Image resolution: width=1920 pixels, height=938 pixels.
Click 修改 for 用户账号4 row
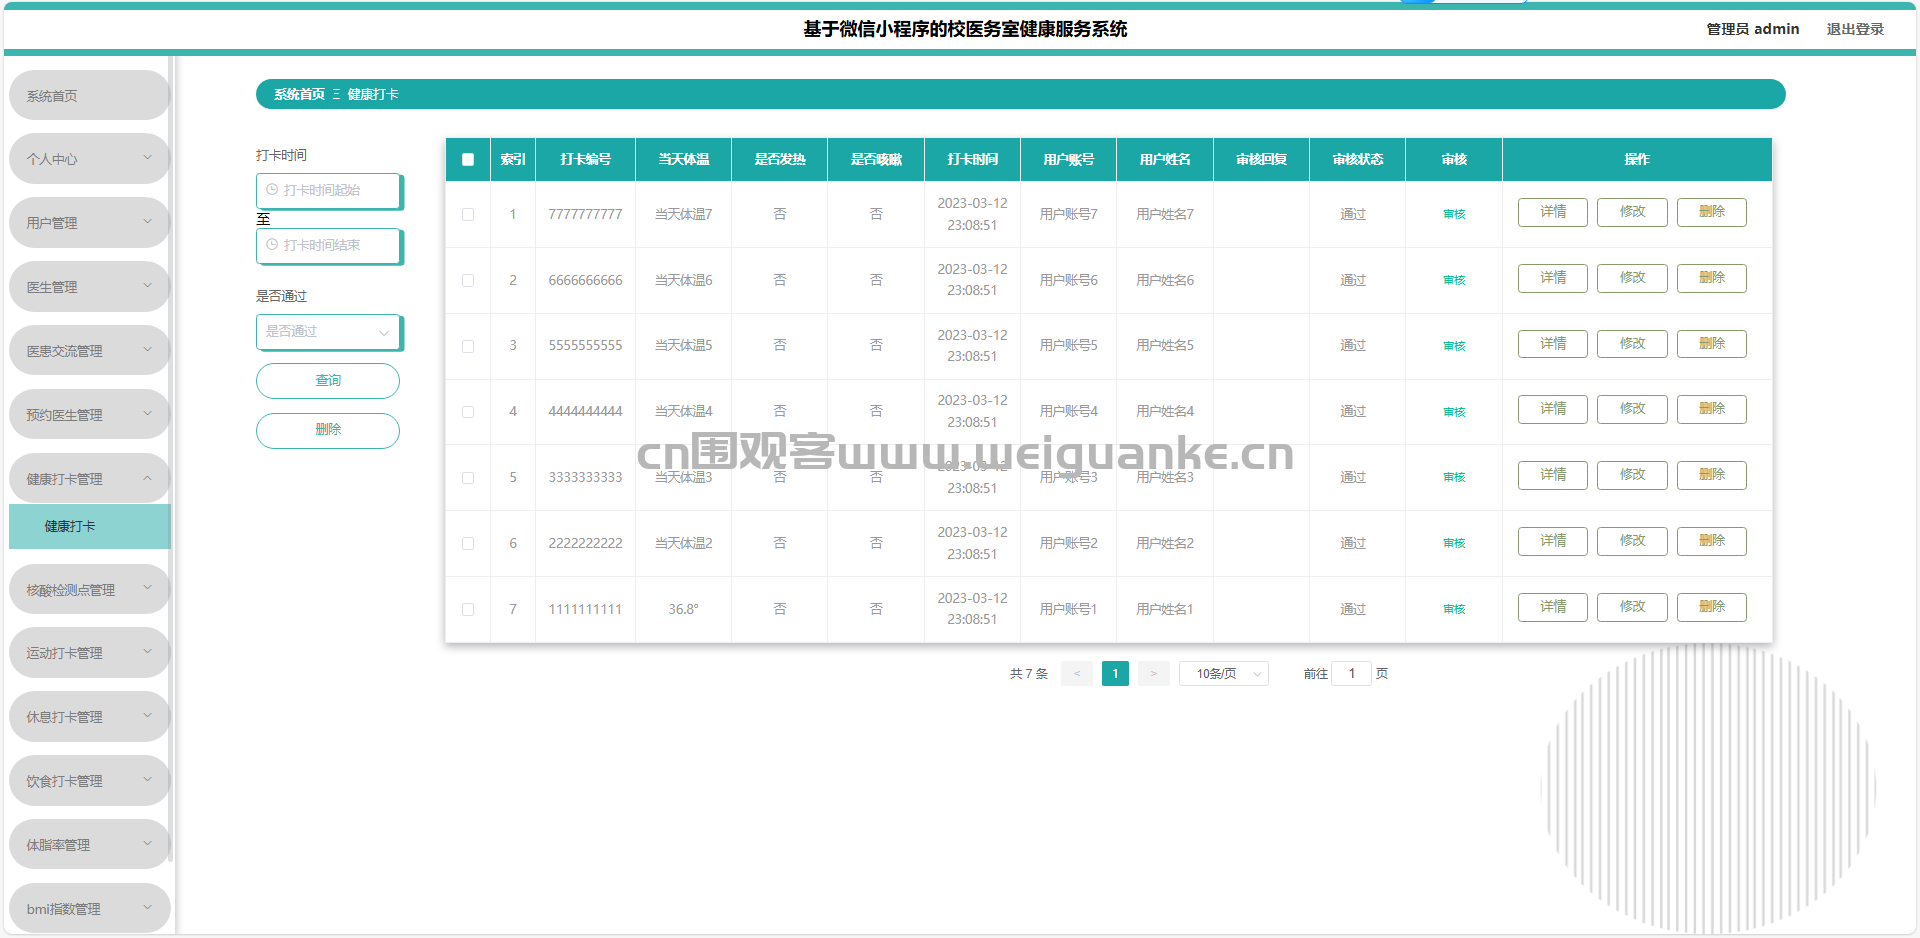pos(1632,409)
